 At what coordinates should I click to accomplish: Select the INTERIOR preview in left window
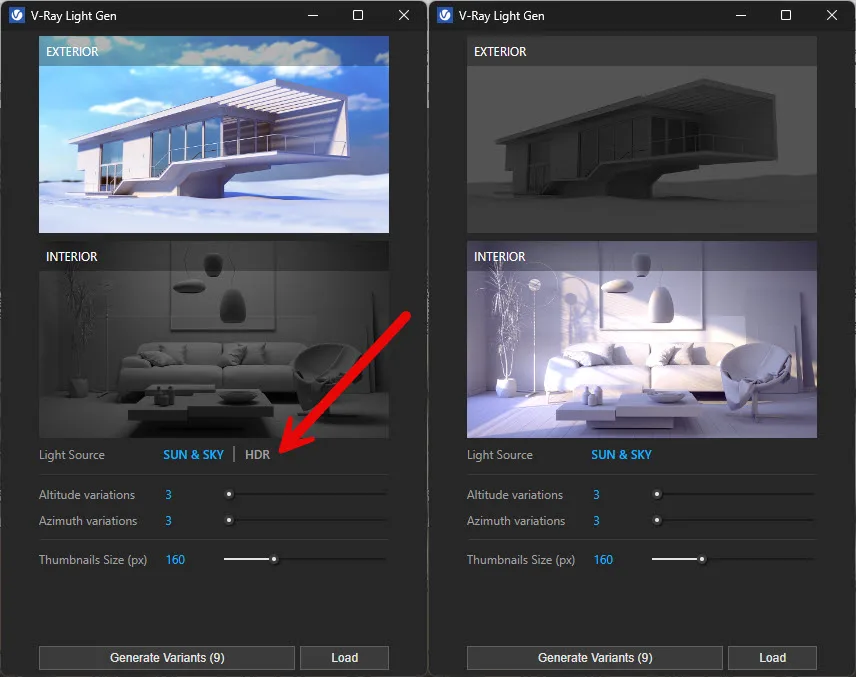[213, 340]
